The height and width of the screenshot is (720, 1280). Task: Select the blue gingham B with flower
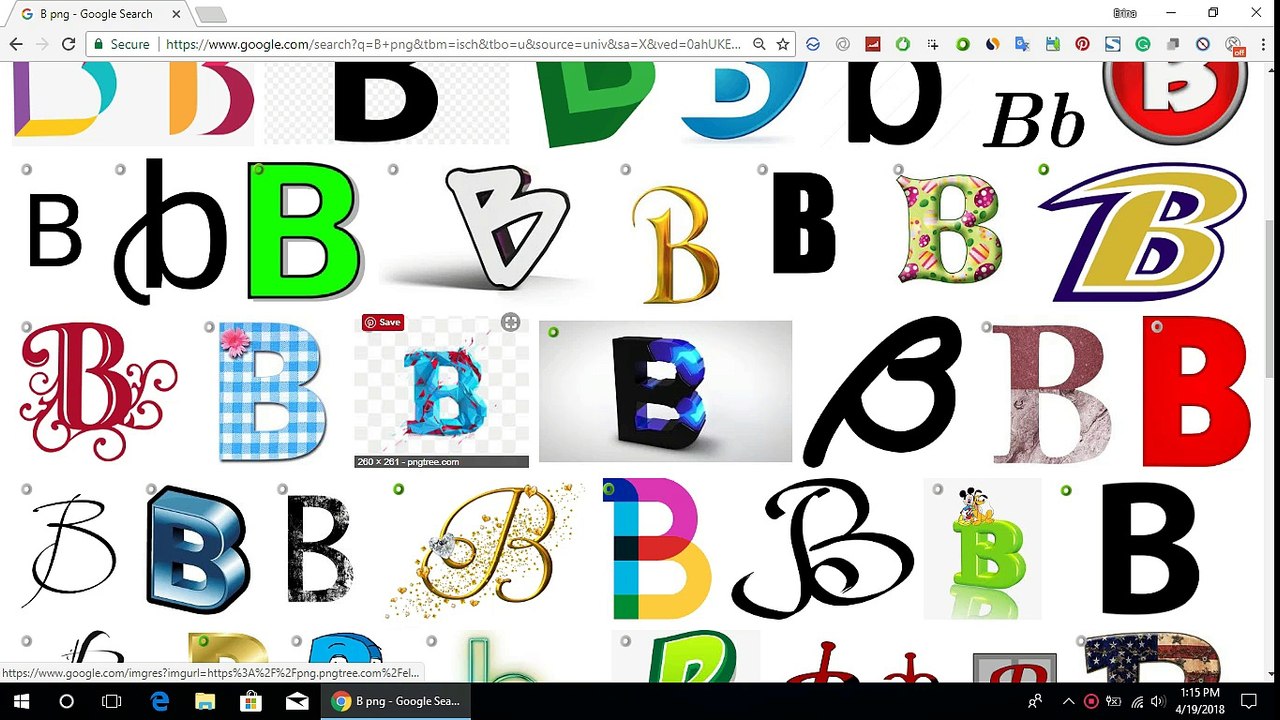click(x=272, y=391)
